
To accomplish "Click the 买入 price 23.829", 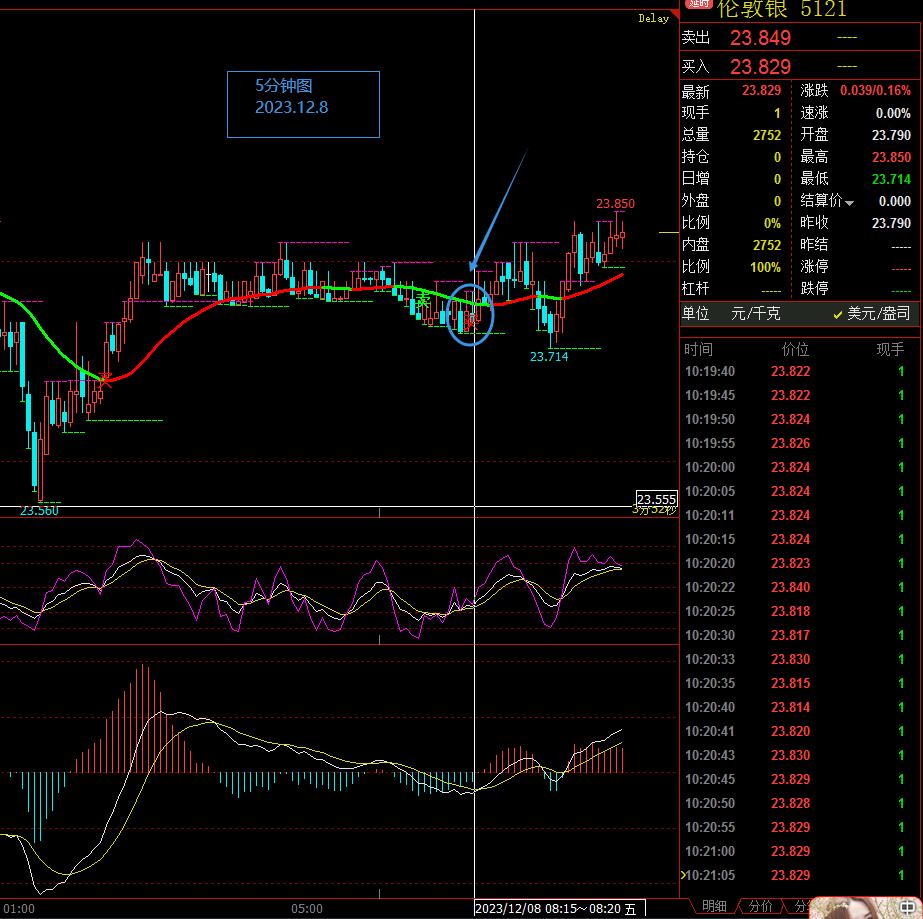I will (x=760, y=67).
